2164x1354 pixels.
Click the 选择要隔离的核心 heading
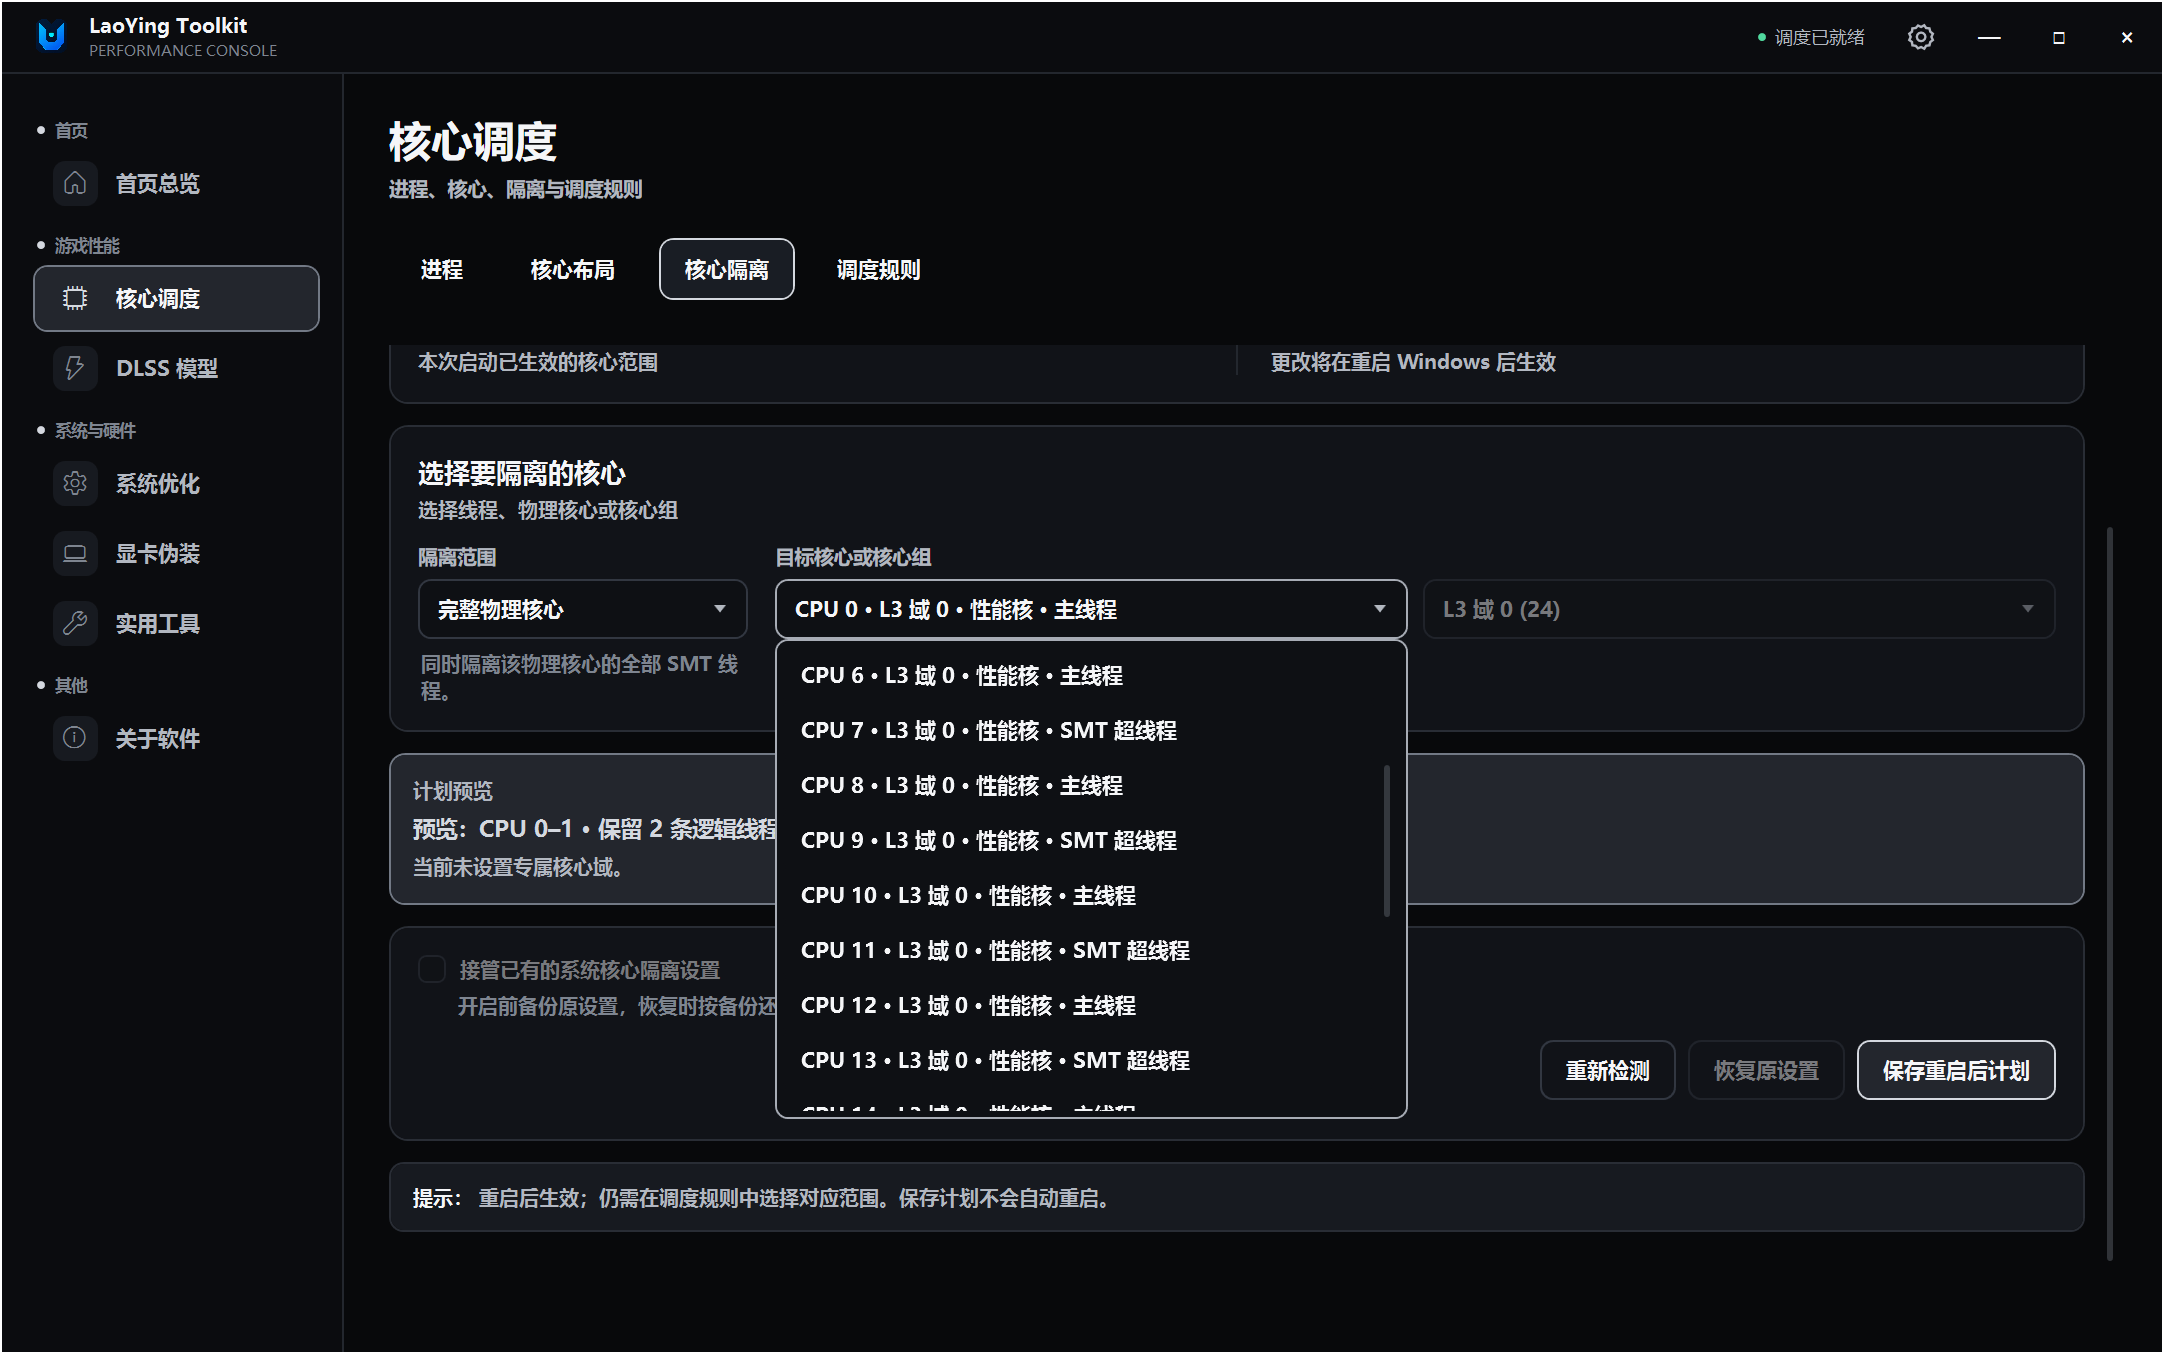click(521, 473)
